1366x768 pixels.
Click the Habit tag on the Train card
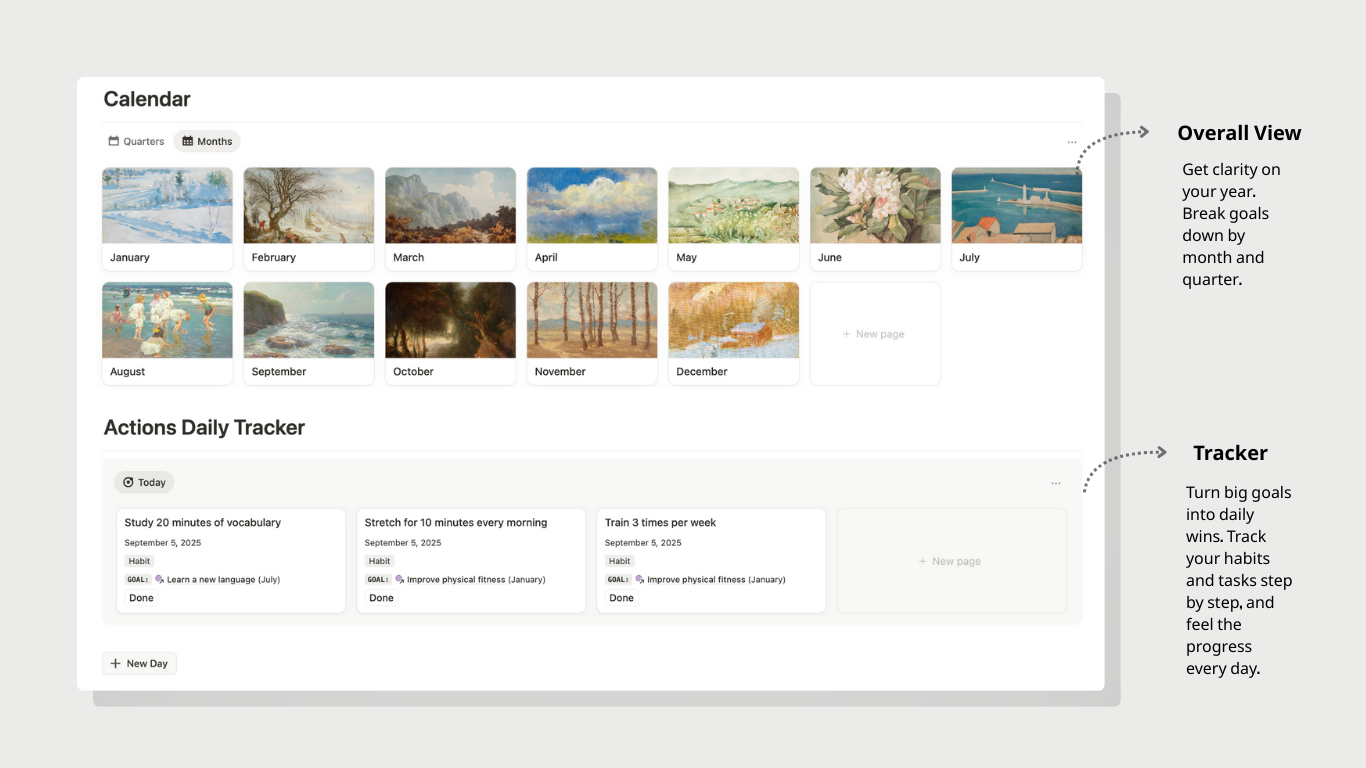click(x=620, y=561)
